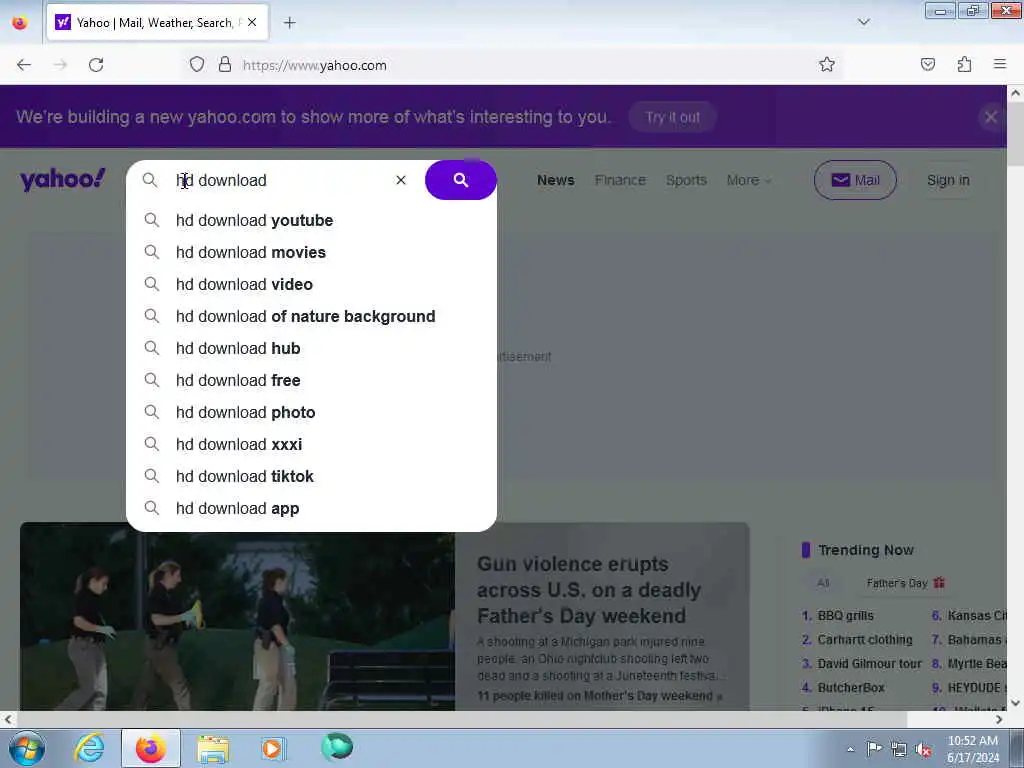Open trending item 'ButcherBox'
Screen dimensions: 1024x768
tap(851, 688)
